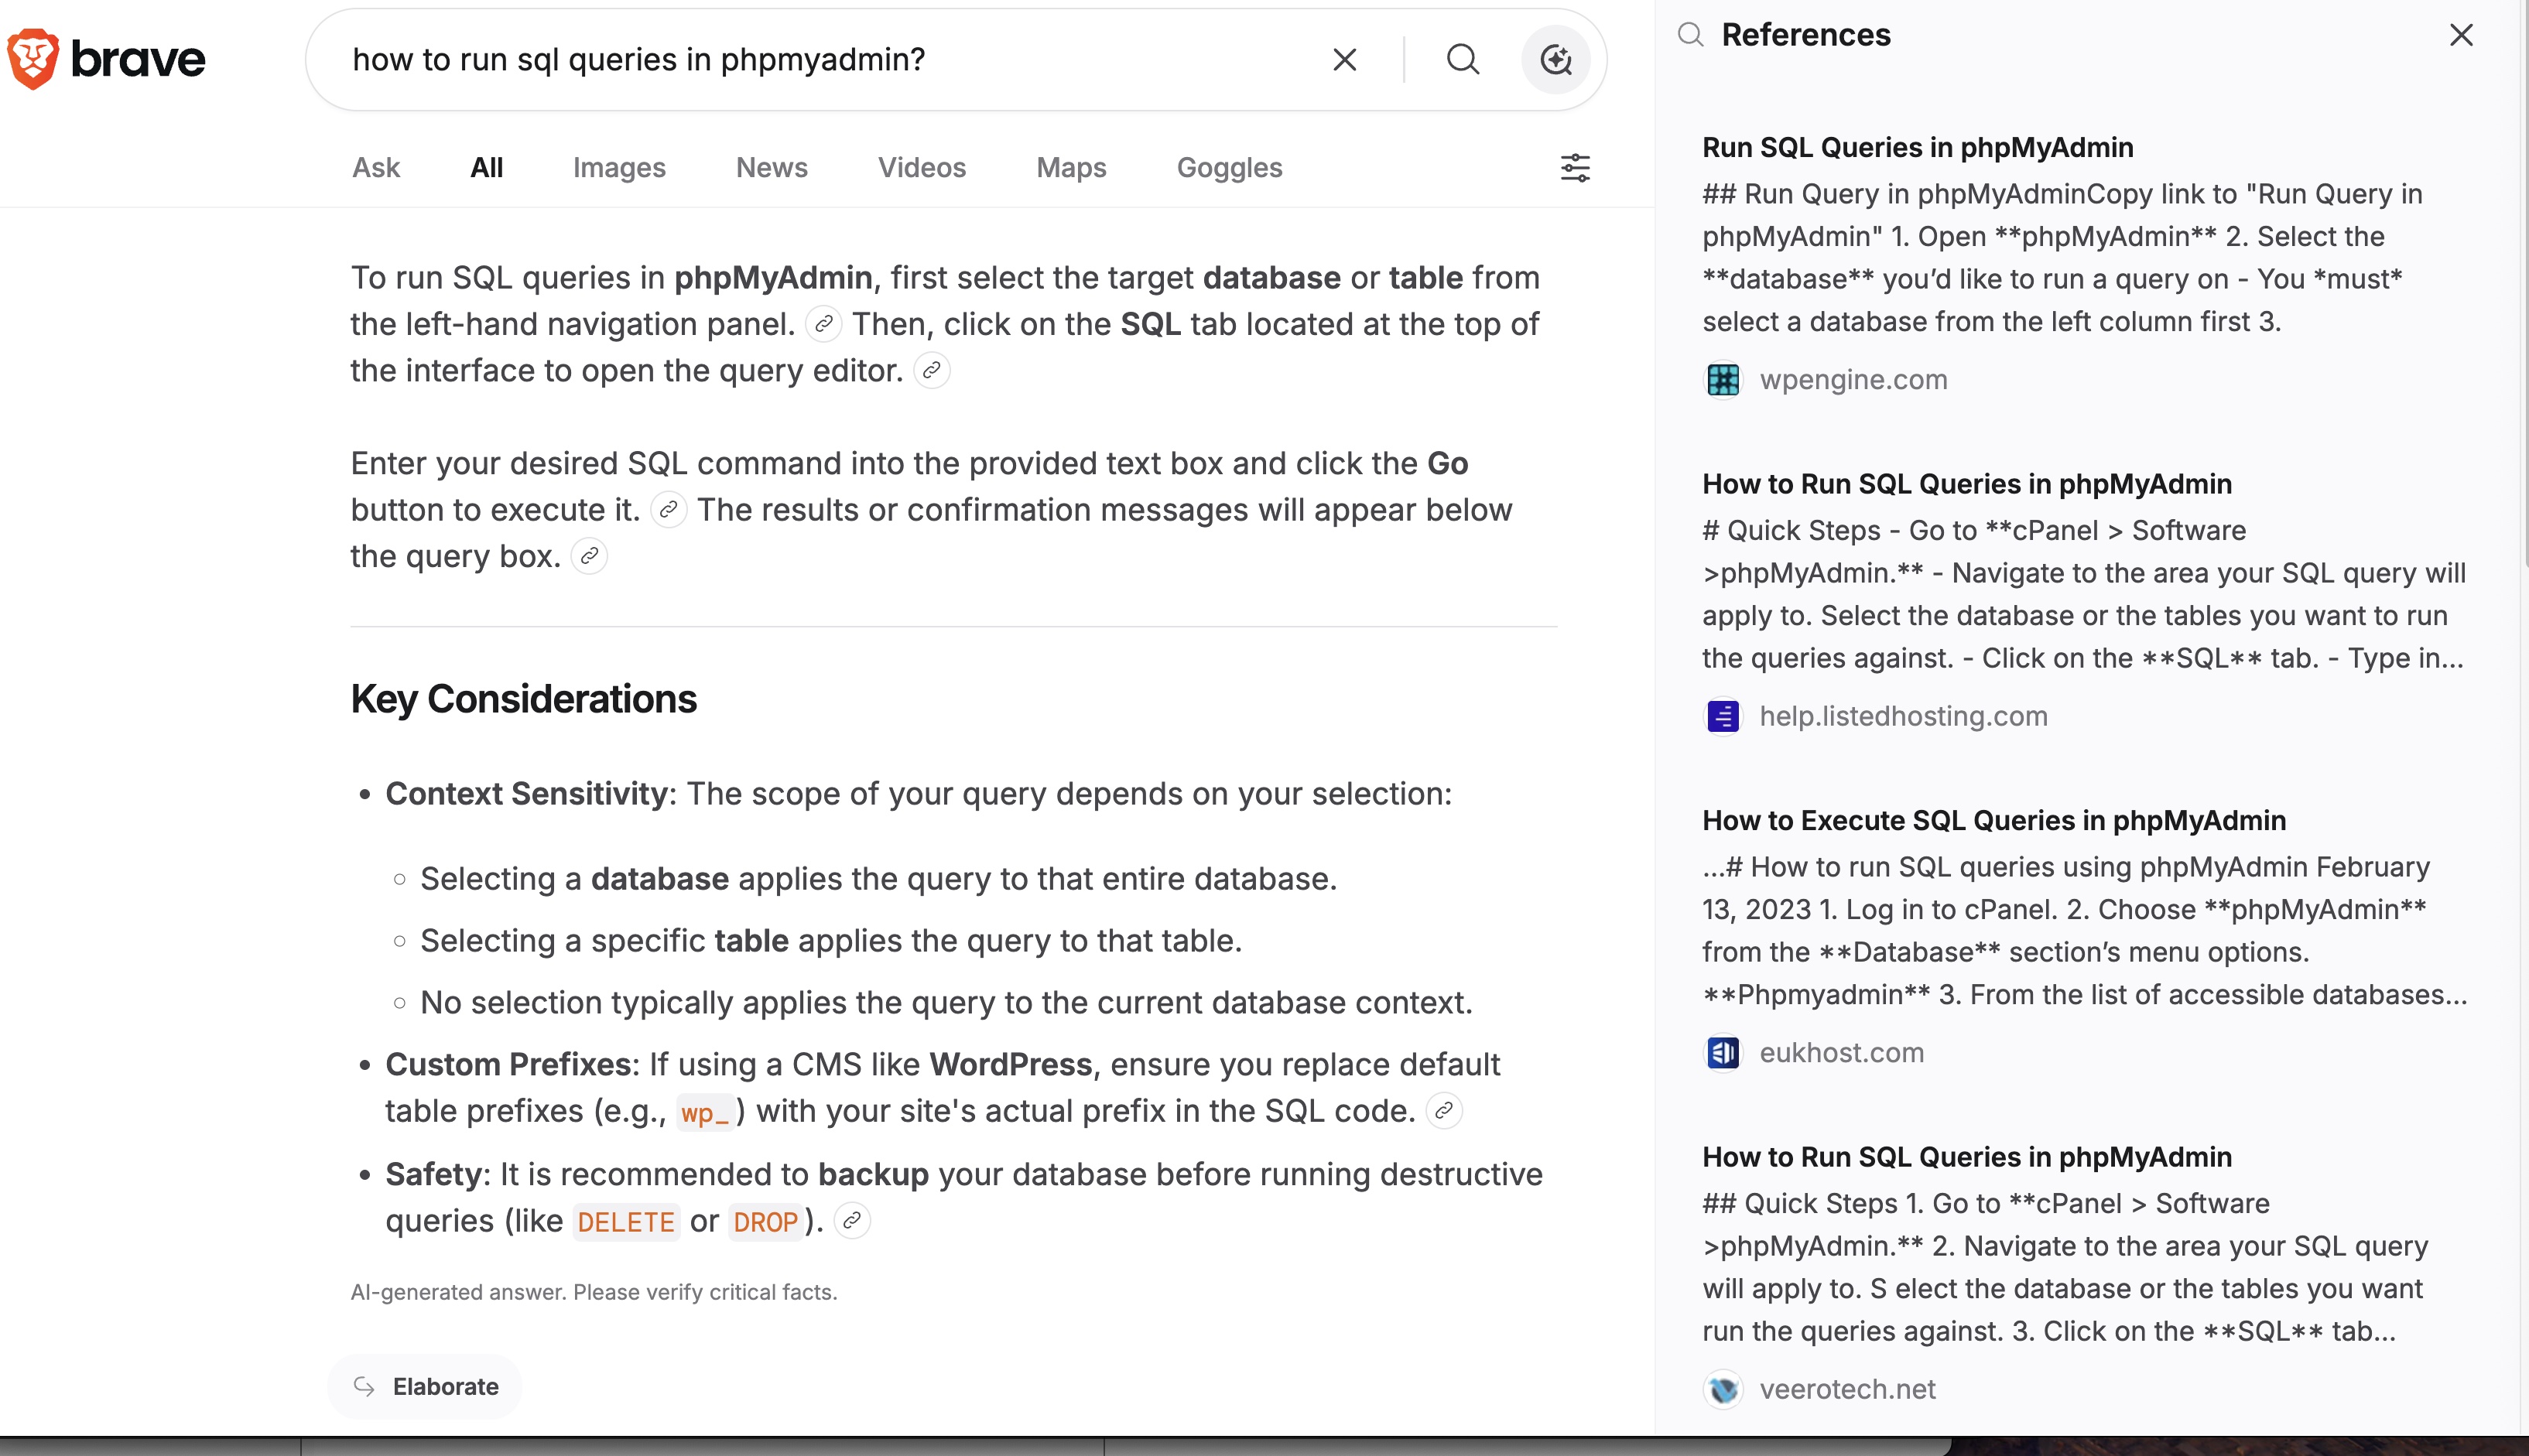Go to the News tab
This screenshot has height=1456, width=2529.
[772, 168]
